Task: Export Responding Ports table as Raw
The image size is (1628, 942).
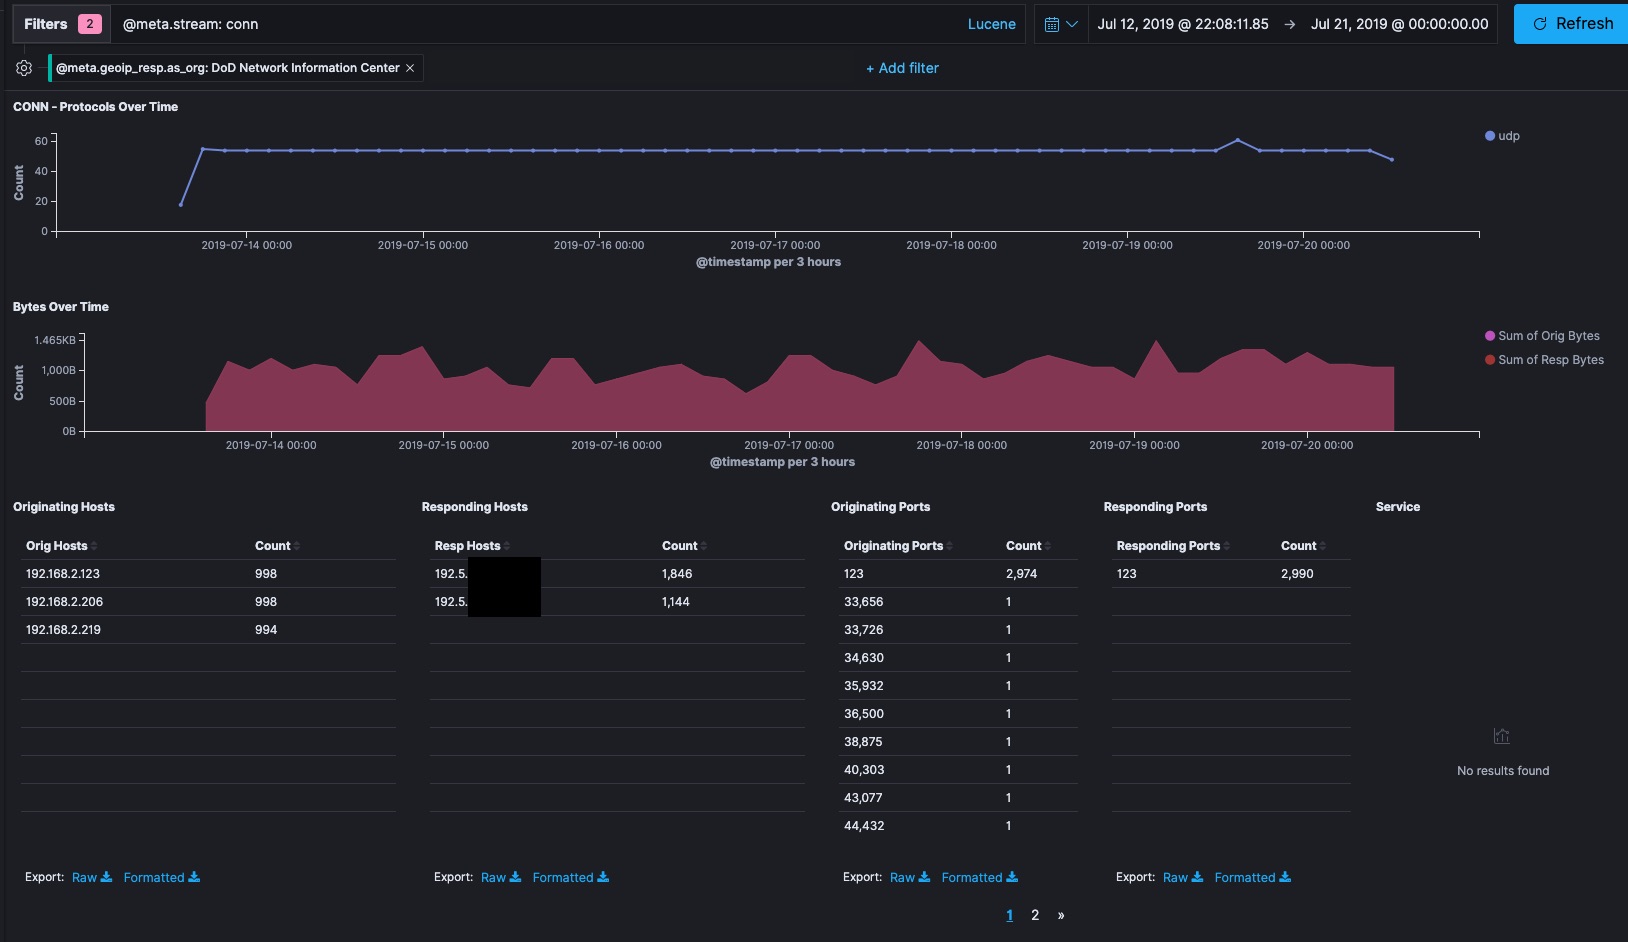Action: pyautogui.click(x=1183, y=878)
